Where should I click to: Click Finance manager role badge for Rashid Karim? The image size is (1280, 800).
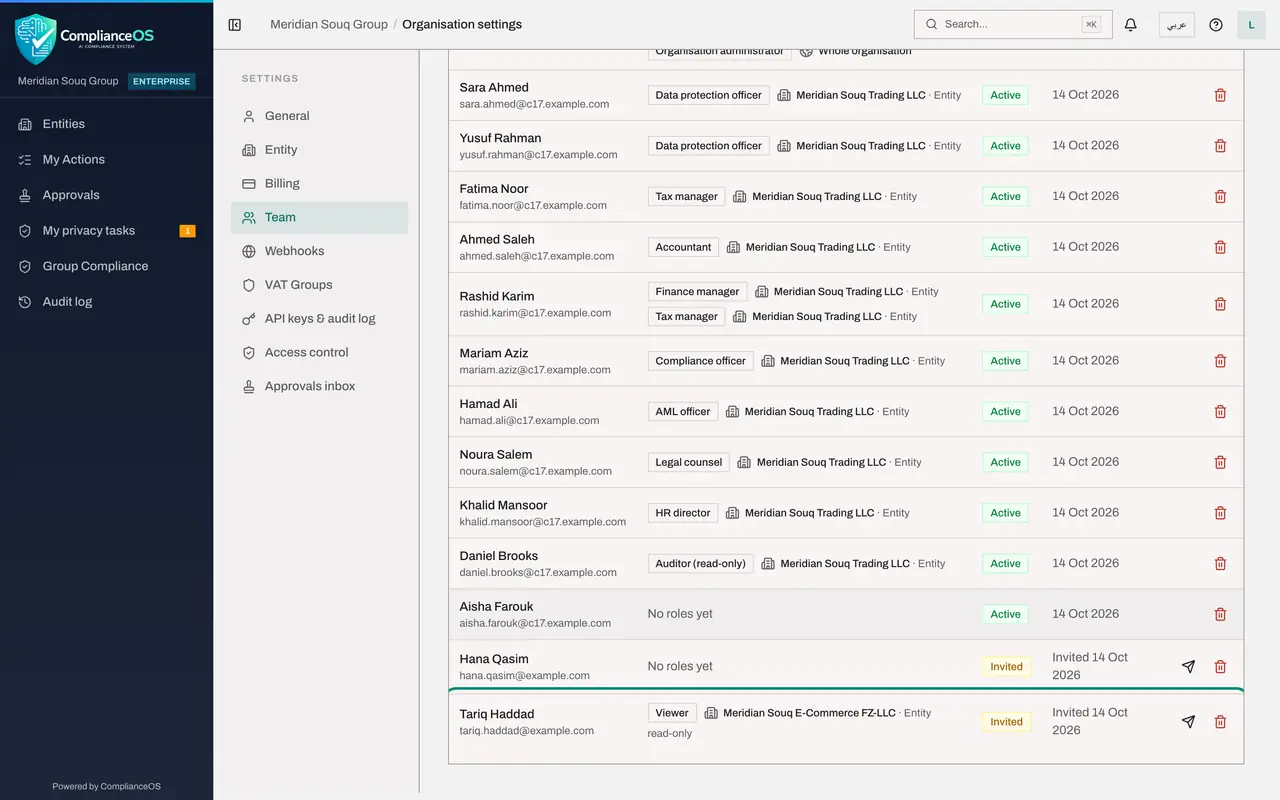pos(697,292)
